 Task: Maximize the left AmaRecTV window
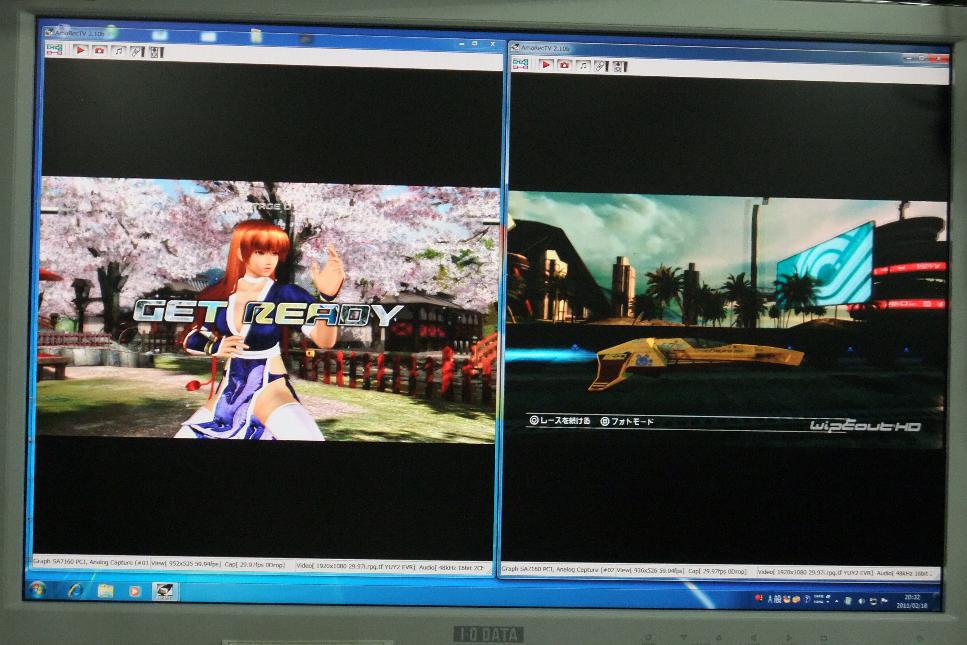[475, 44]
